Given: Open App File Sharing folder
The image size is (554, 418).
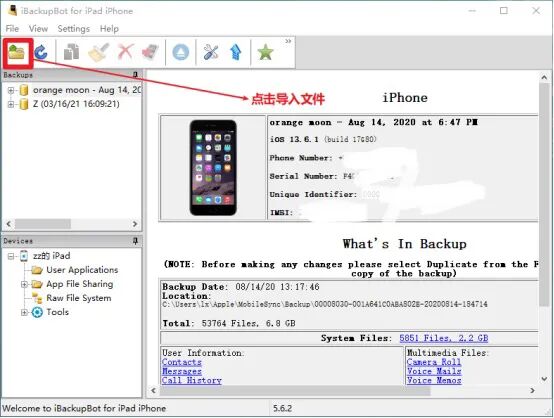Looking at the screenshot, I should click(x=79, y=284).
